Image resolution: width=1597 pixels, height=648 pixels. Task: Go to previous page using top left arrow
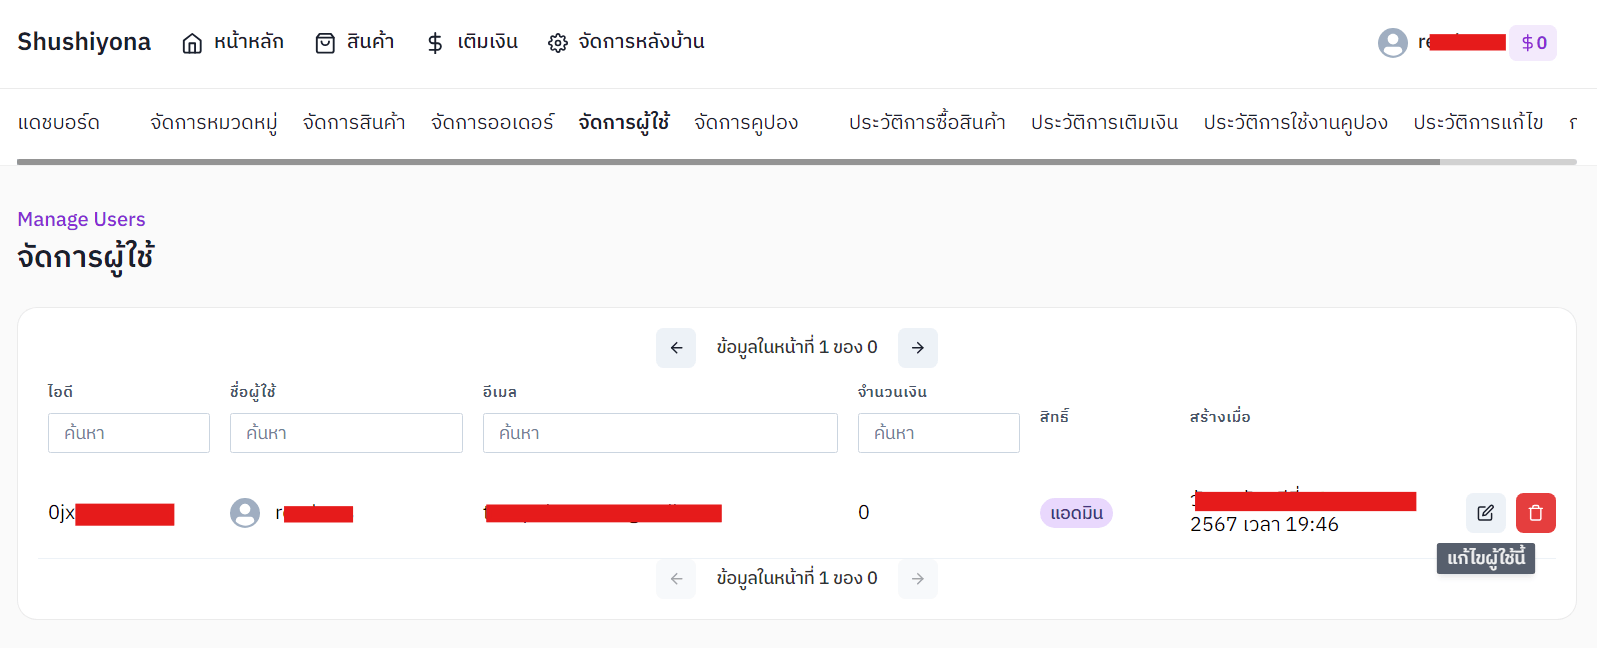[x=676, y=348]
